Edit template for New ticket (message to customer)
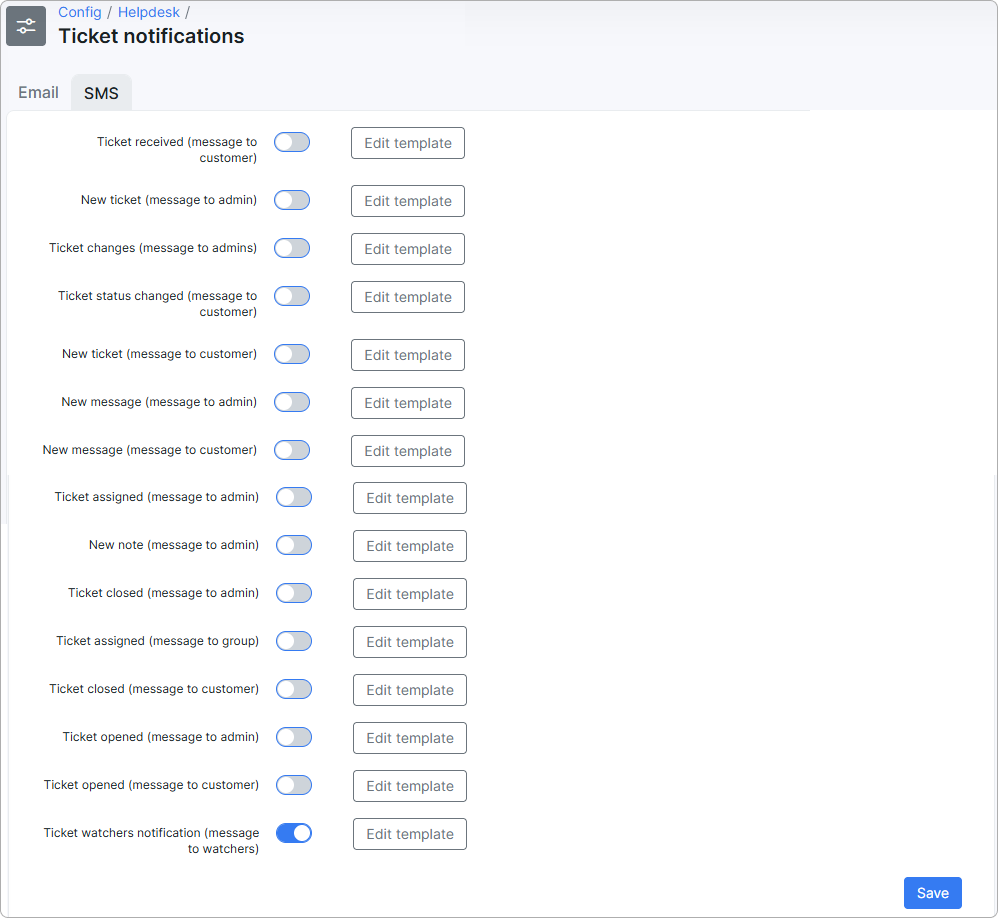 [x=408, y=355]
